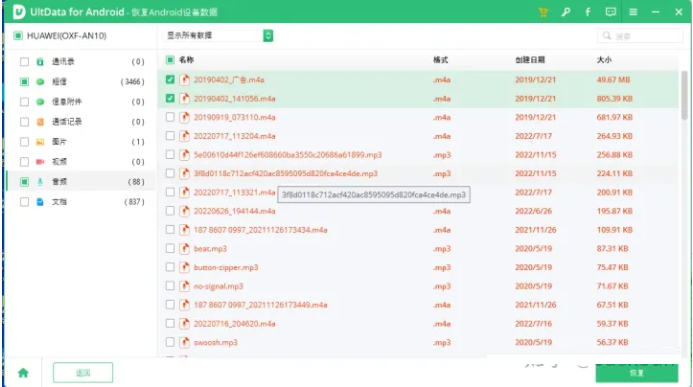Check the 20220717_113204.m4a checkbox
The height and width of the screenshot is (387, 693).
tap(170, 136)
